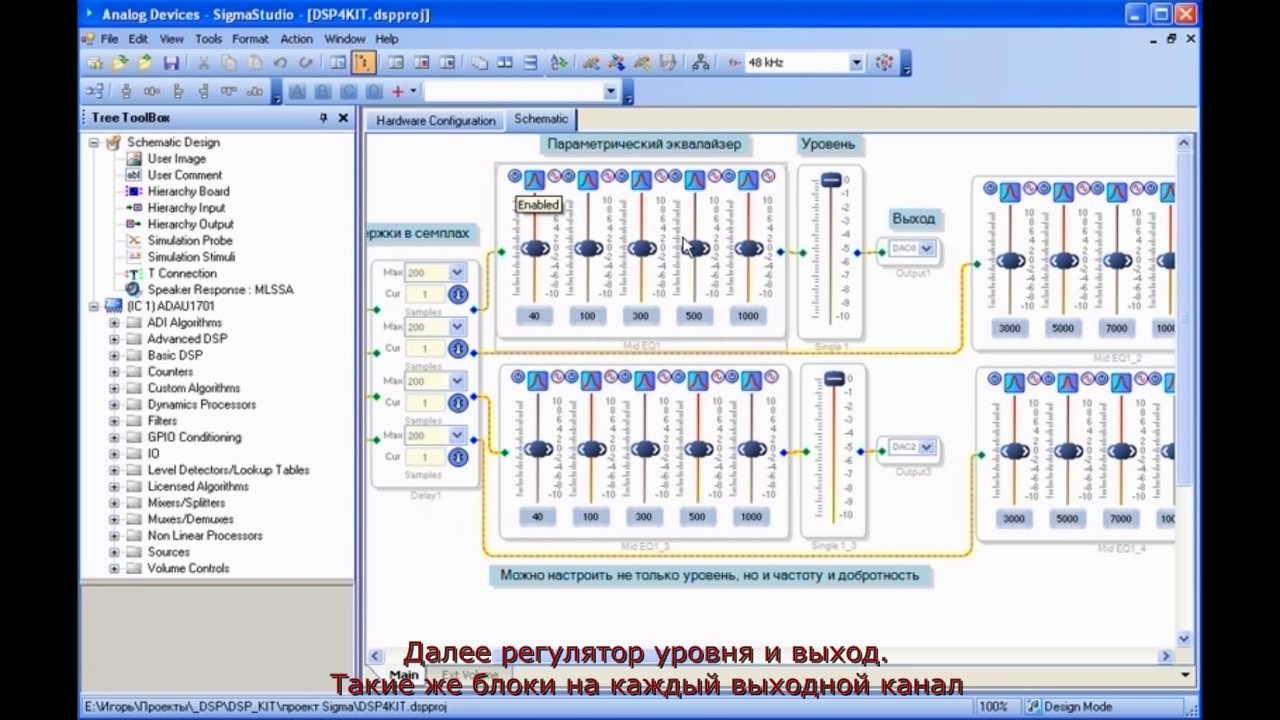Select T Connection in the toolbox tree
Screen dimensions: 1280x720
click(x=181, y=273)
